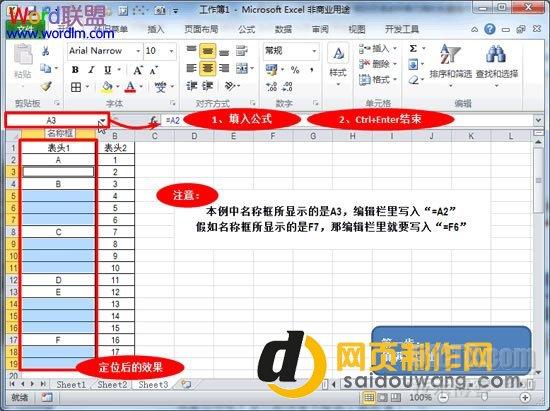Apply the red font color A
Screen dimensions: 550x411
[x=130, y=87]
